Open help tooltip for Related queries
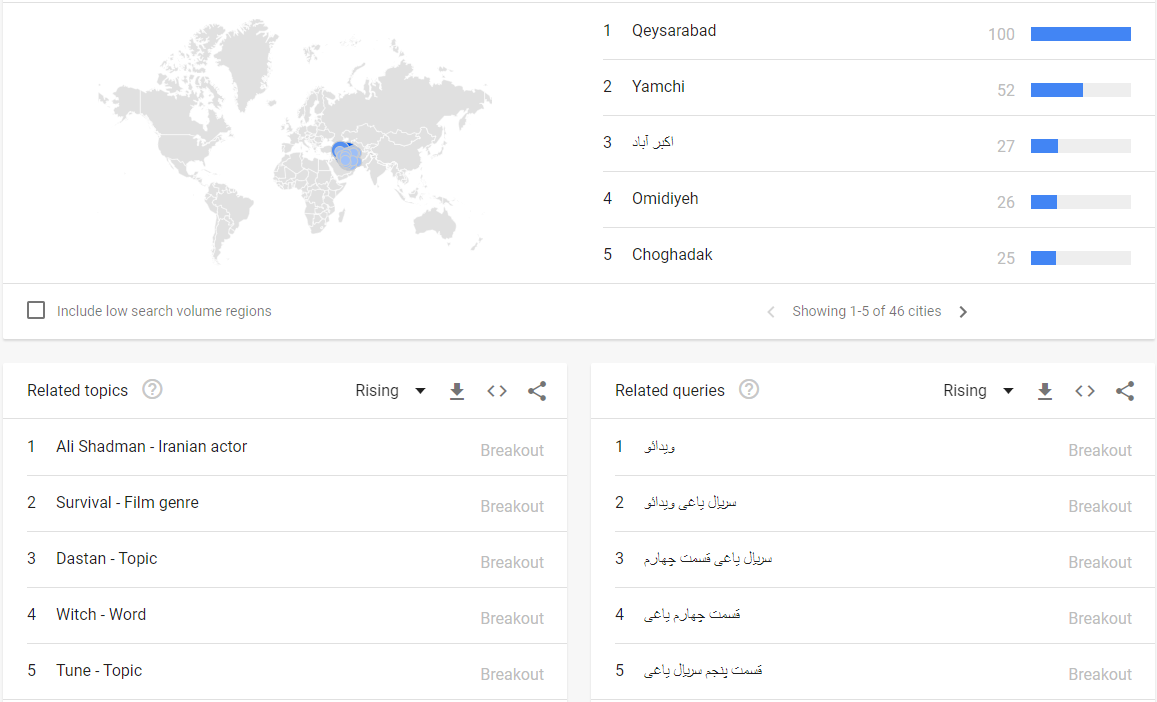This screenshot has height=702, width=1157. click(x=749, y=389)
